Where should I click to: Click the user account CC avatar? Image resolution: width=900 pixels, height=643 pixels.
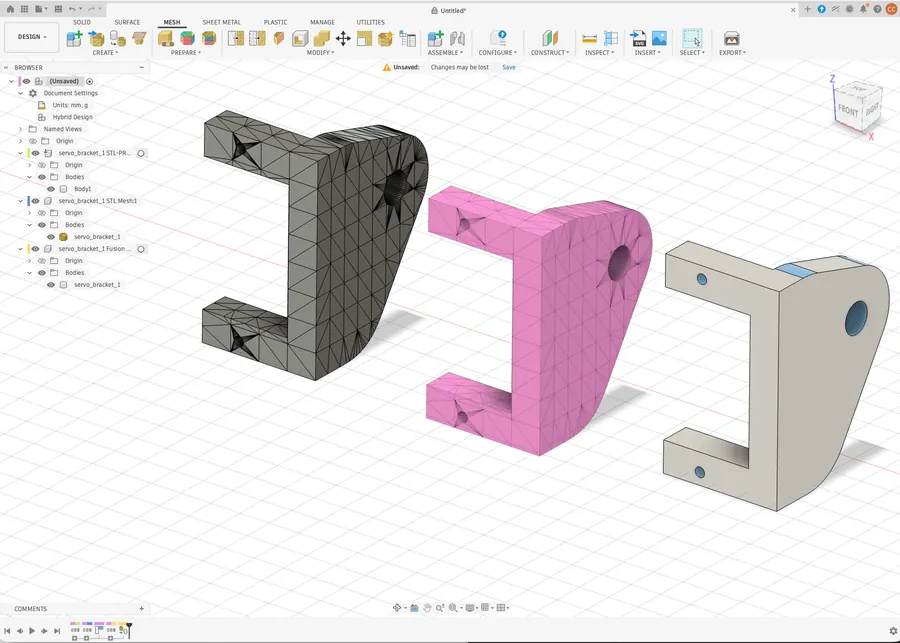(891, 9)
